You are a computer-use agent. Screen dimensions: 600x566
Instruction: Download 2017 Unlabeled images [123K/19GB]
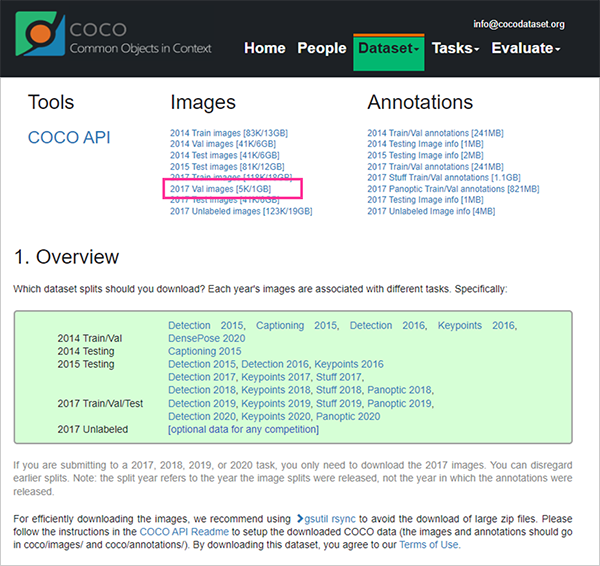click(x=241, y=211)
